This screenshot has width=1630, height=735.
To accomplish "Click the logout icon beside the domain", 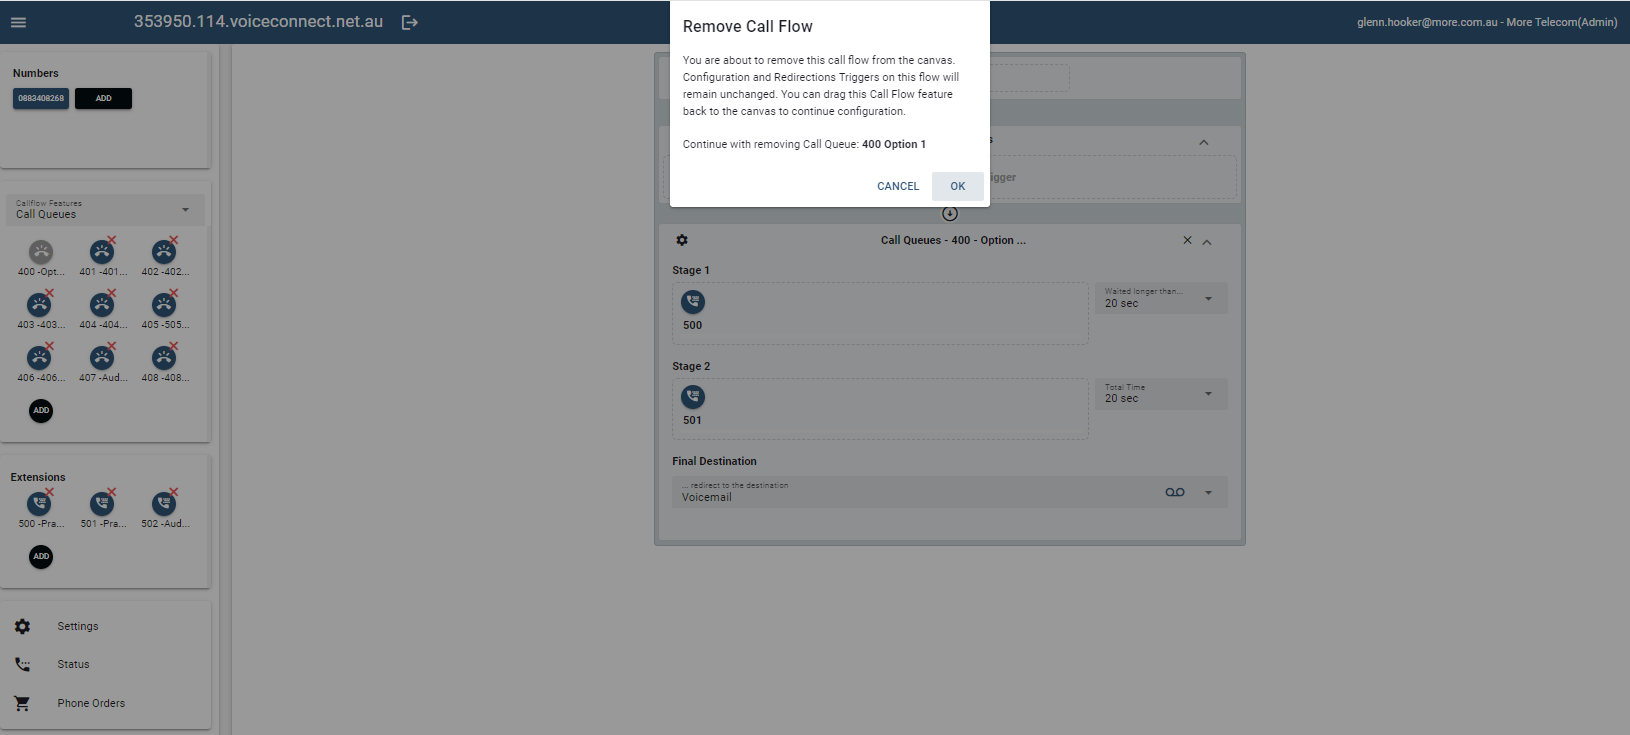I will coord(409,22).
